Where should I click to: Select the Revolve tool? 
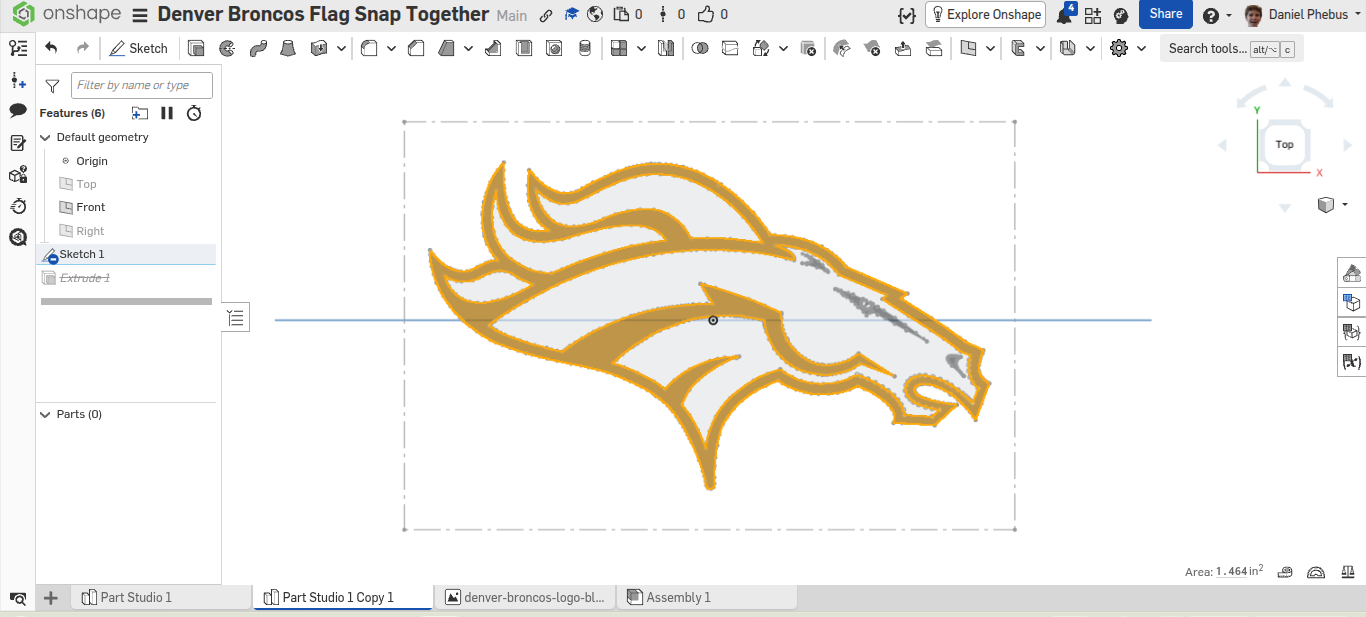pyautogui.click(x=227, y=48)
